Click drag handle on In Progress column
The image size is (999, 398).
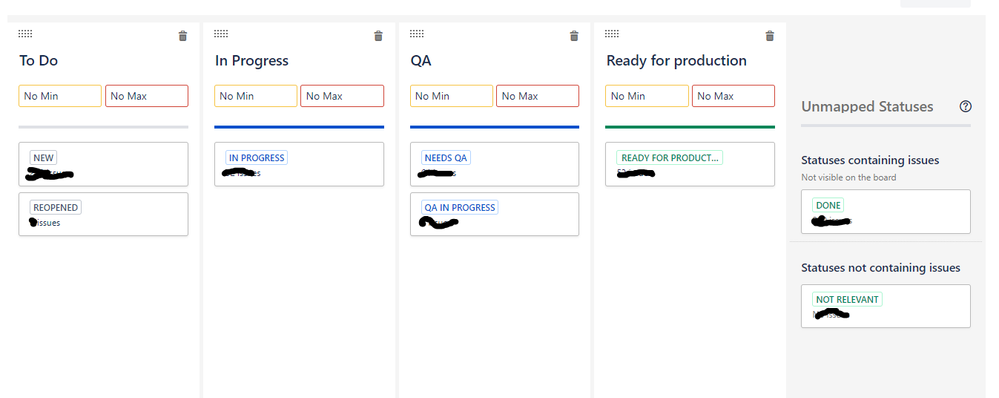point(221,34)
